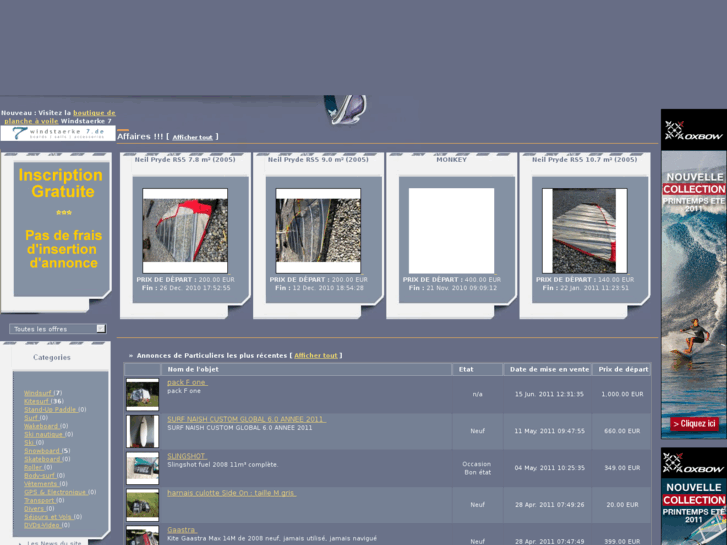Screen dimensions: 727x545
Task: Open the Neil Pryde RS5 9.0 m² photo
Action: (x=318, y=230)
